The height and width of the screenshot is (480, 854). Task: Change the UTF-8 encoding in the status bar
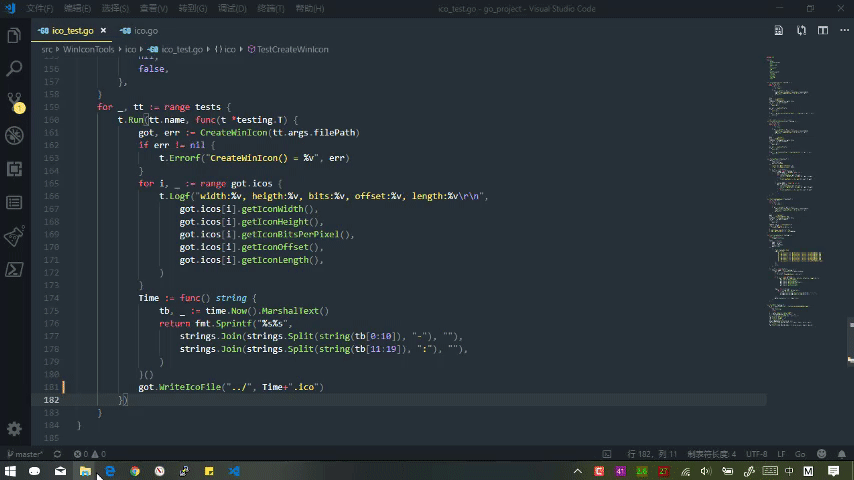coord(757,454)
